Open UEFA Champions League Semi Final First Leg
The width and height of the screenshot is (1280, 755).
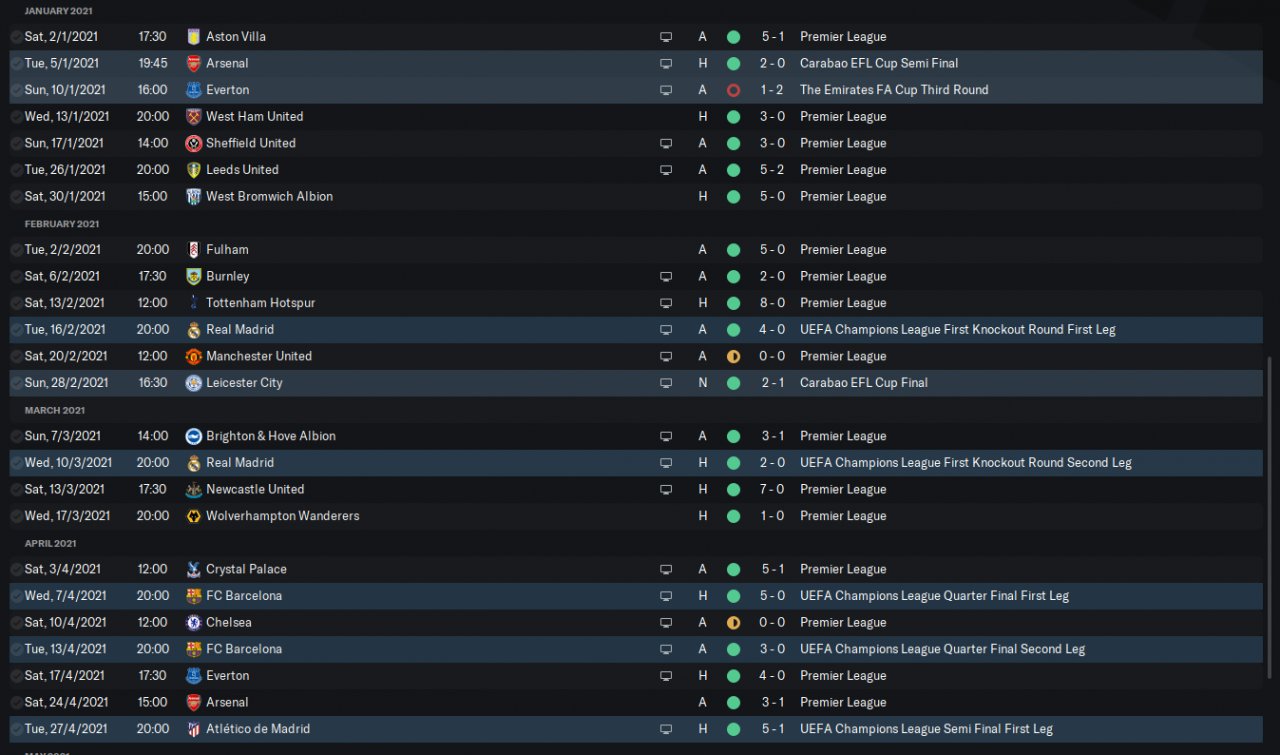[926, 729]
